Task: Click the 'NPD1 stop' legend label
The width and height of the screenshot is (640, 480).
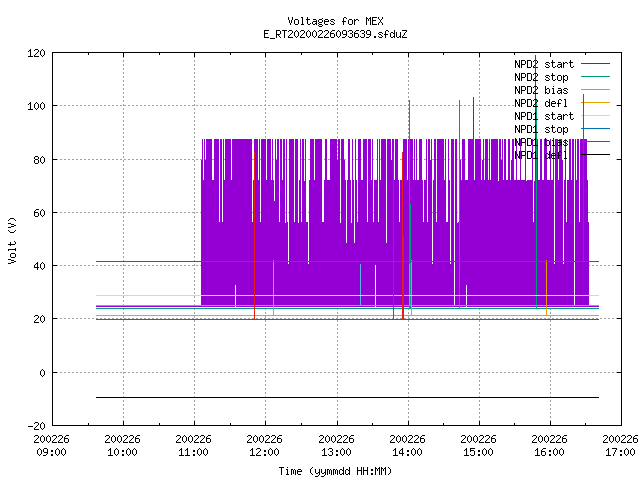Action: click(x=541, y=129)
